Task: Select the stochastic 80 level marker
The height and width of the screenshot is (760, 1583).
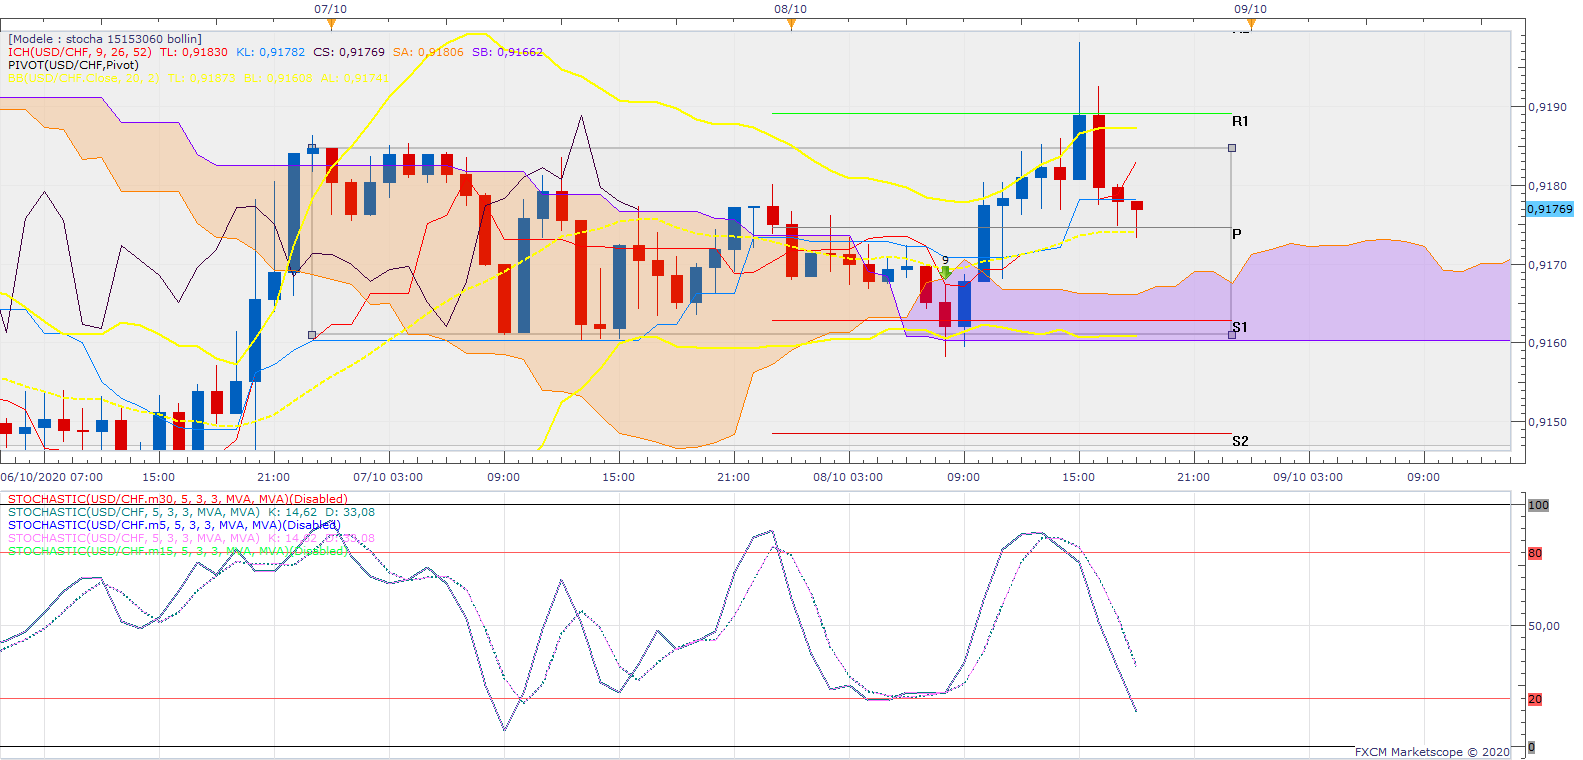Action: (x=1535, y=553)
